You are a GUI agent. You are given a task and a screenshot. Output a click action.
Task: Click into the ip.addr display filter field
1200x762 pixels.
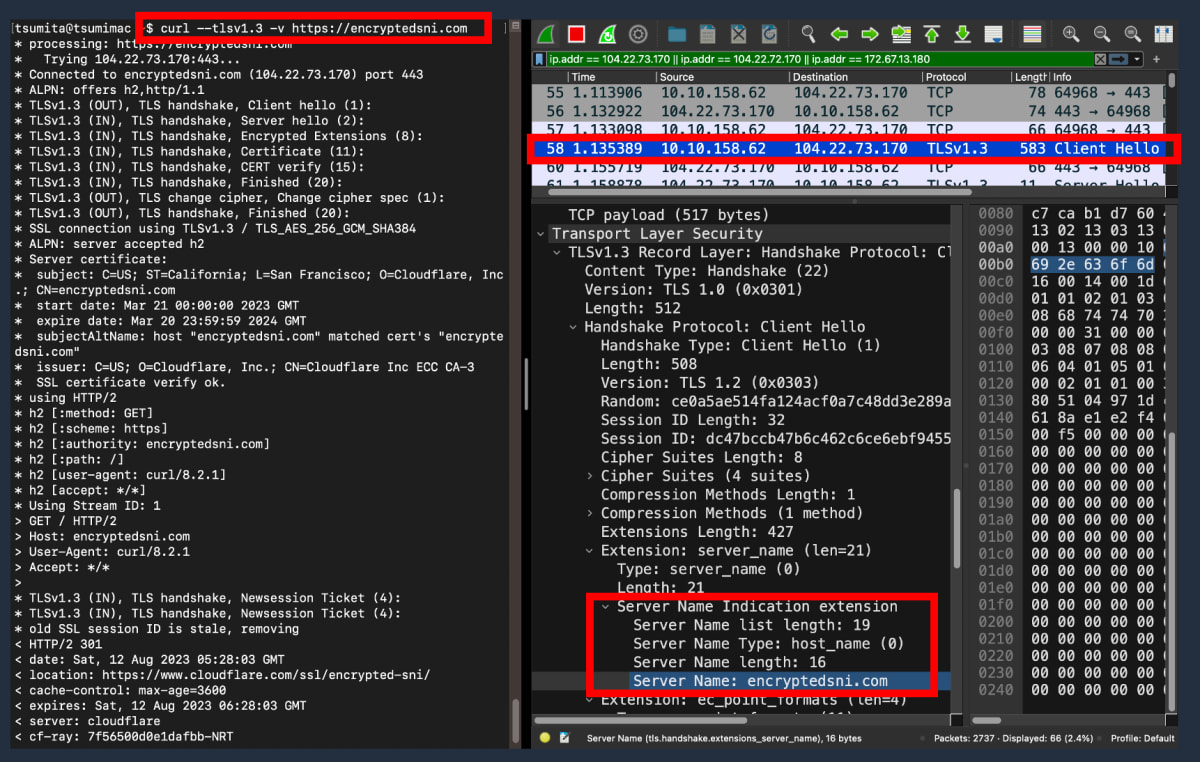pyautogui.click(x=818, y=59)
